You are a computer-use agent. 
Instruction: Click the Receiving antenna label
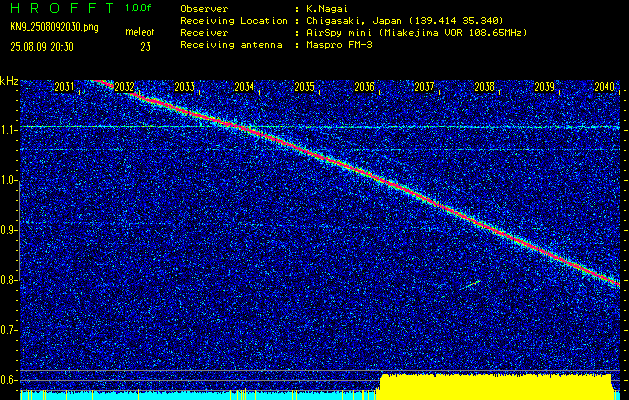coord(231,45)
